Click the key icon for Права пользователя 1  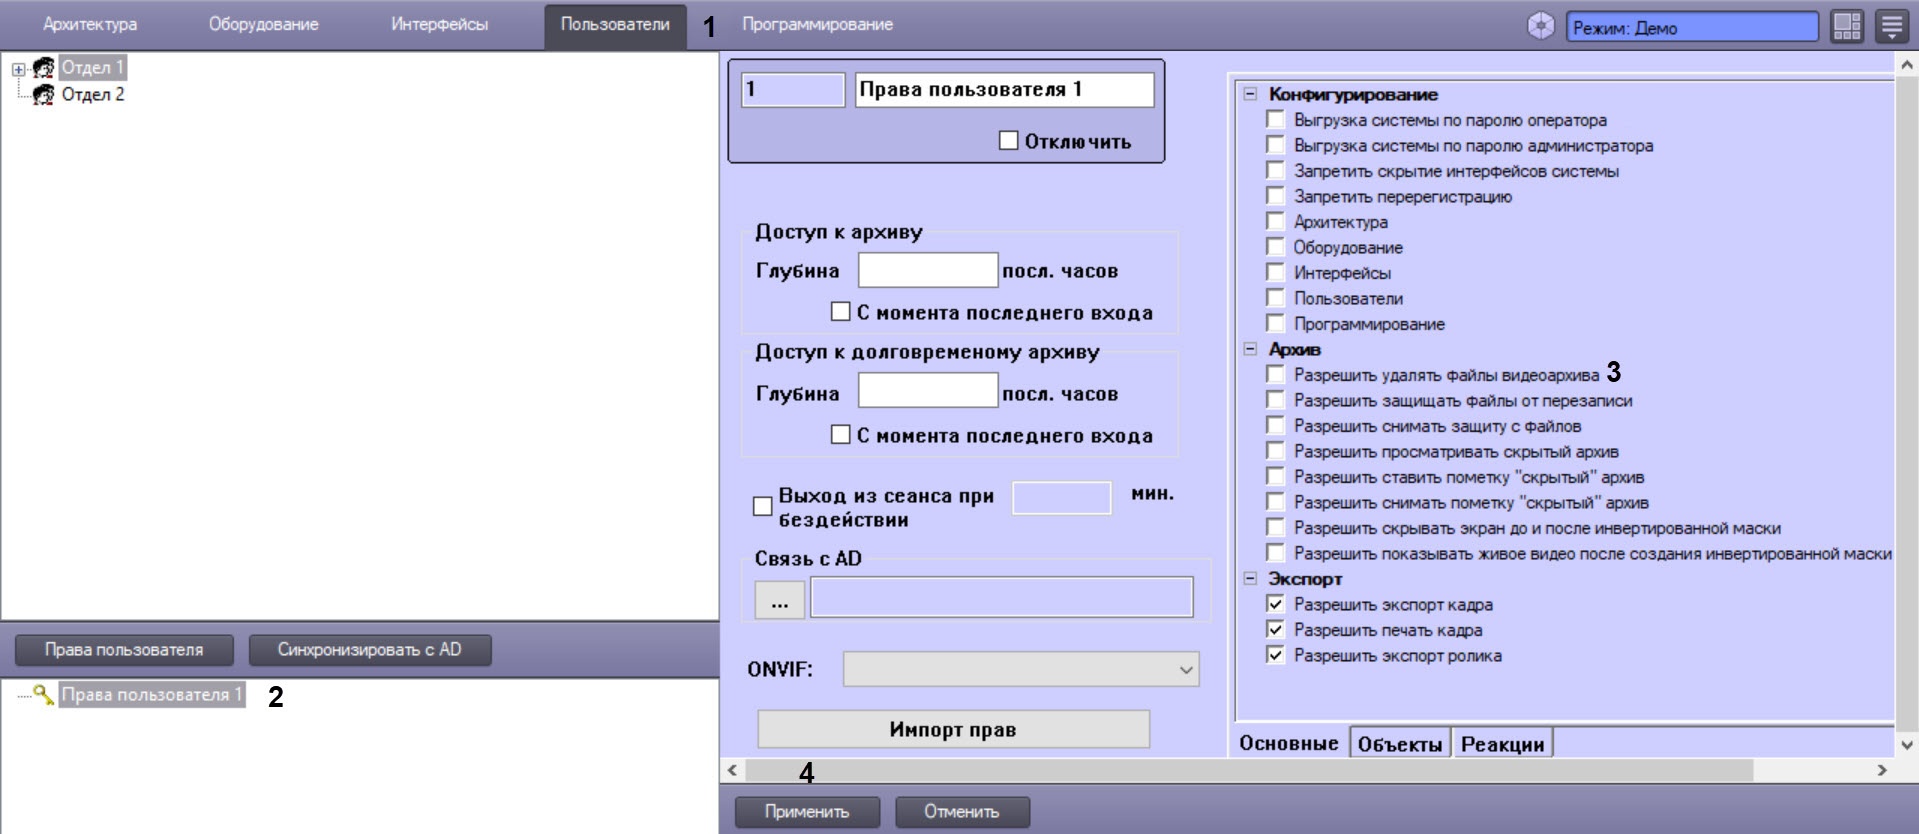pyautogui.click(x=44, y=694)
